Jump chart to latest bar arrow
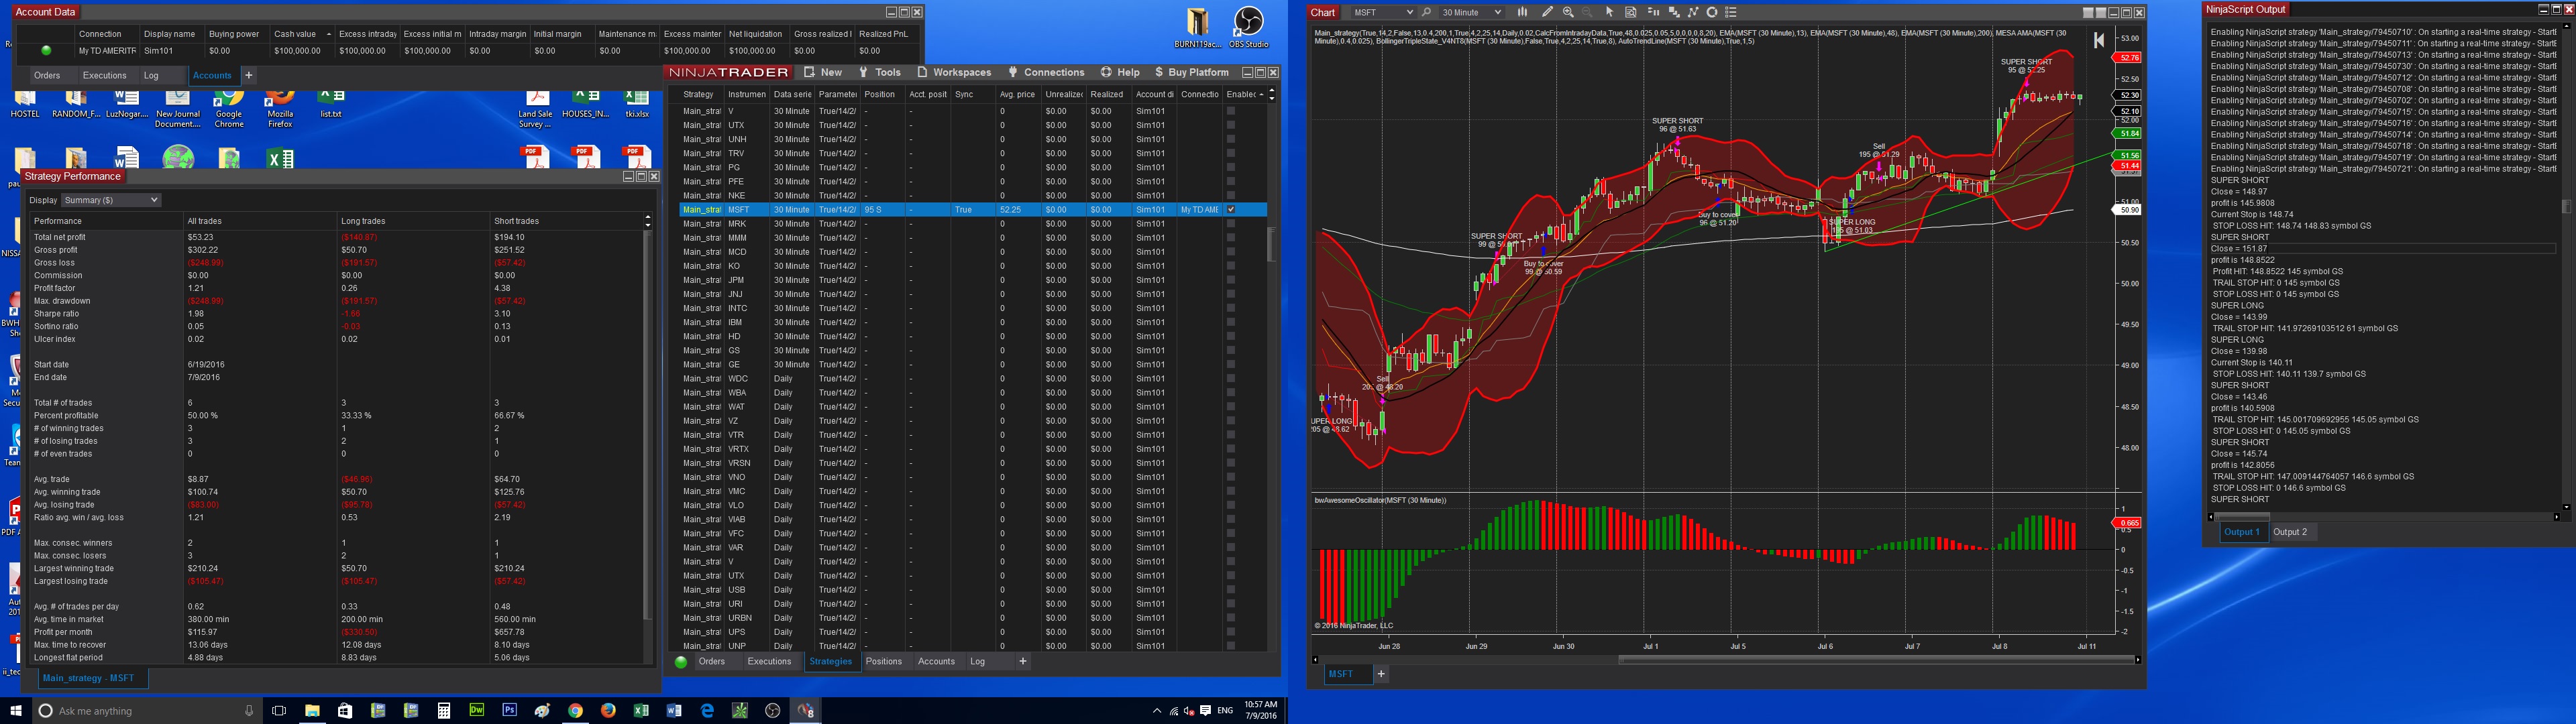Image resolution: width=2576 pixels, height=724 pixels. (2099, 40)
